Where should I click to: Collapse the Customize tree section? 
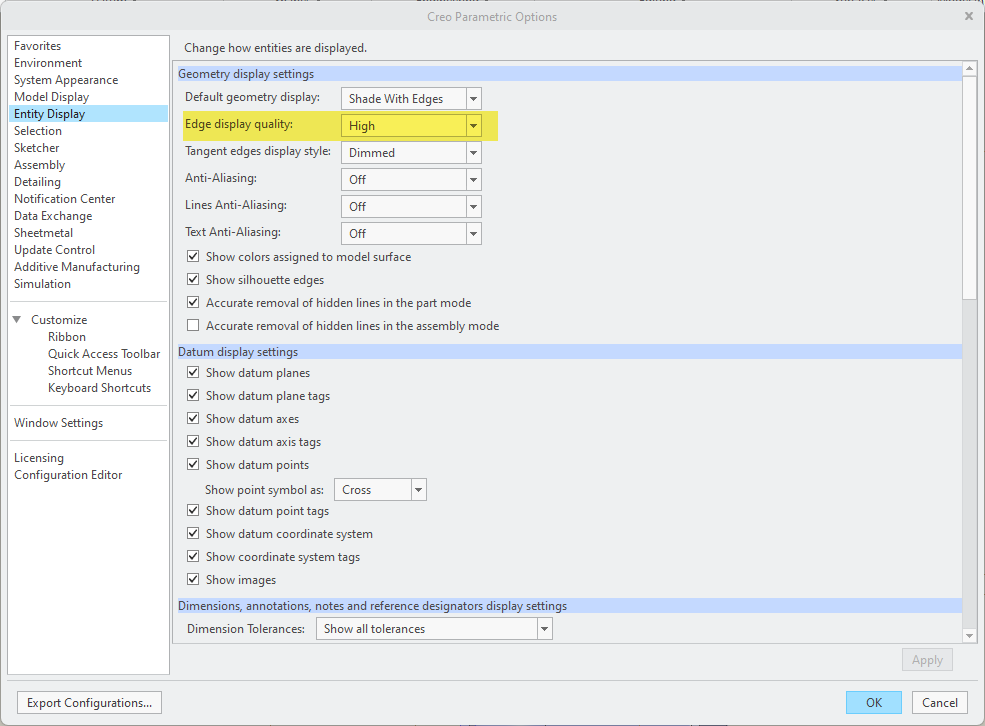(17, 320)
